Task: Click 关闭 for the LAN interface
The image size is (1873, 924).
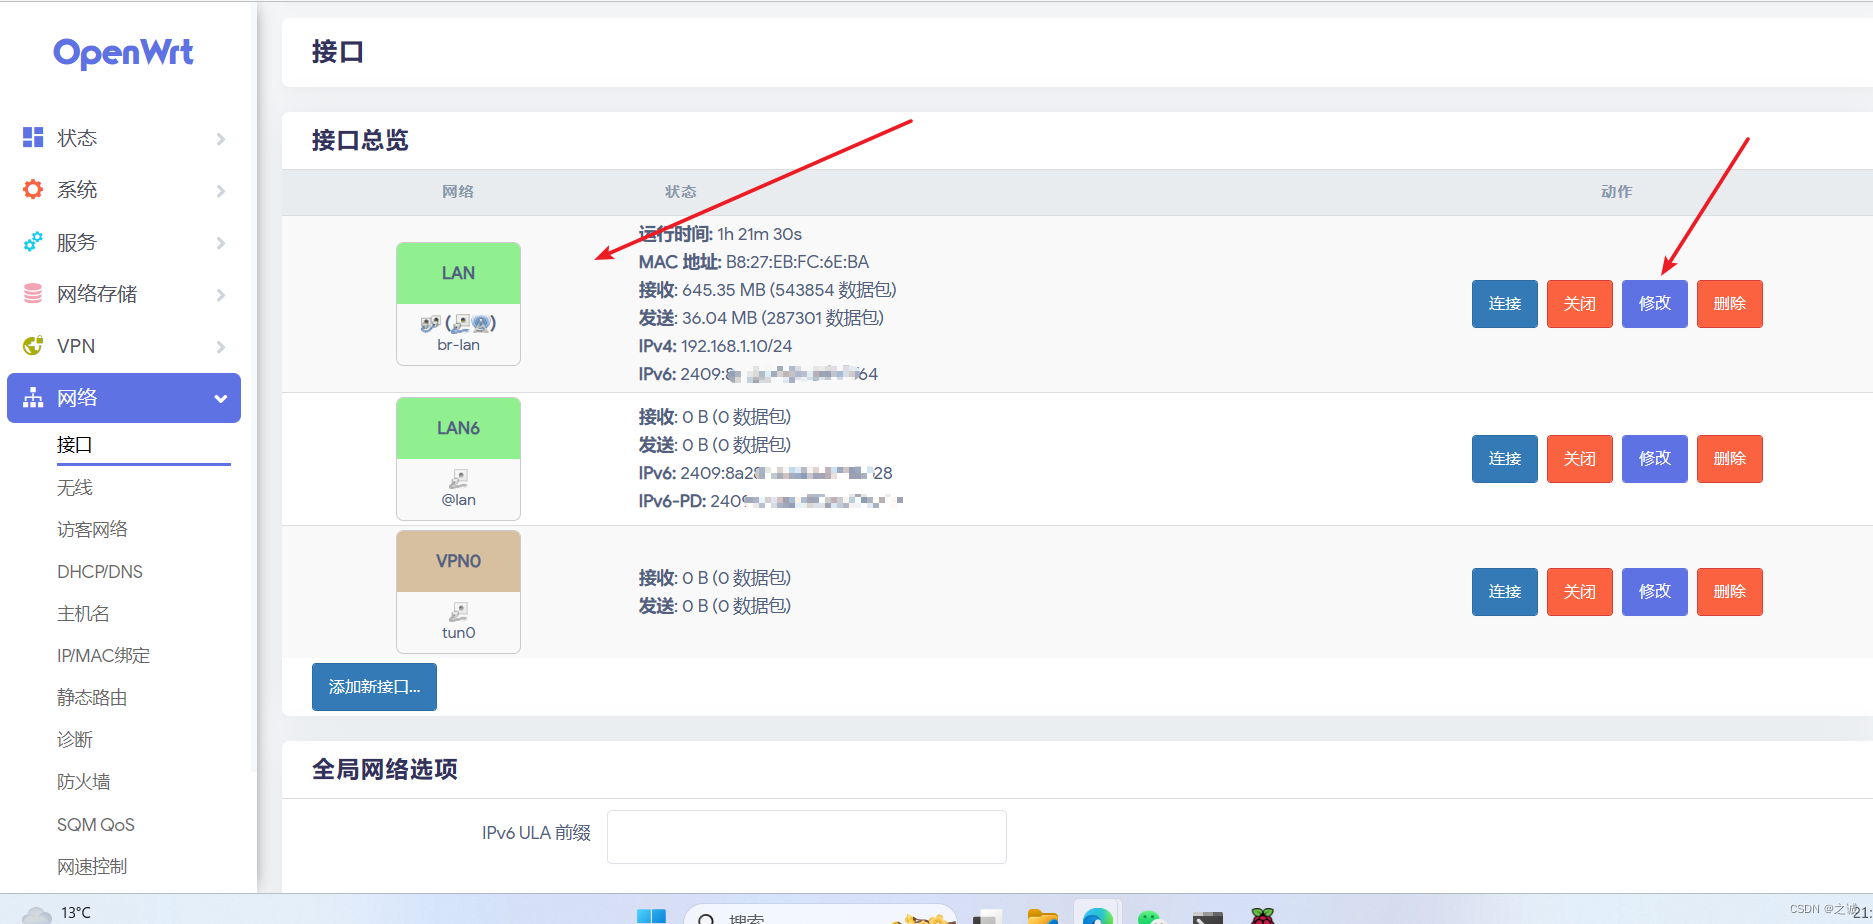Action: coord(1579,304)
